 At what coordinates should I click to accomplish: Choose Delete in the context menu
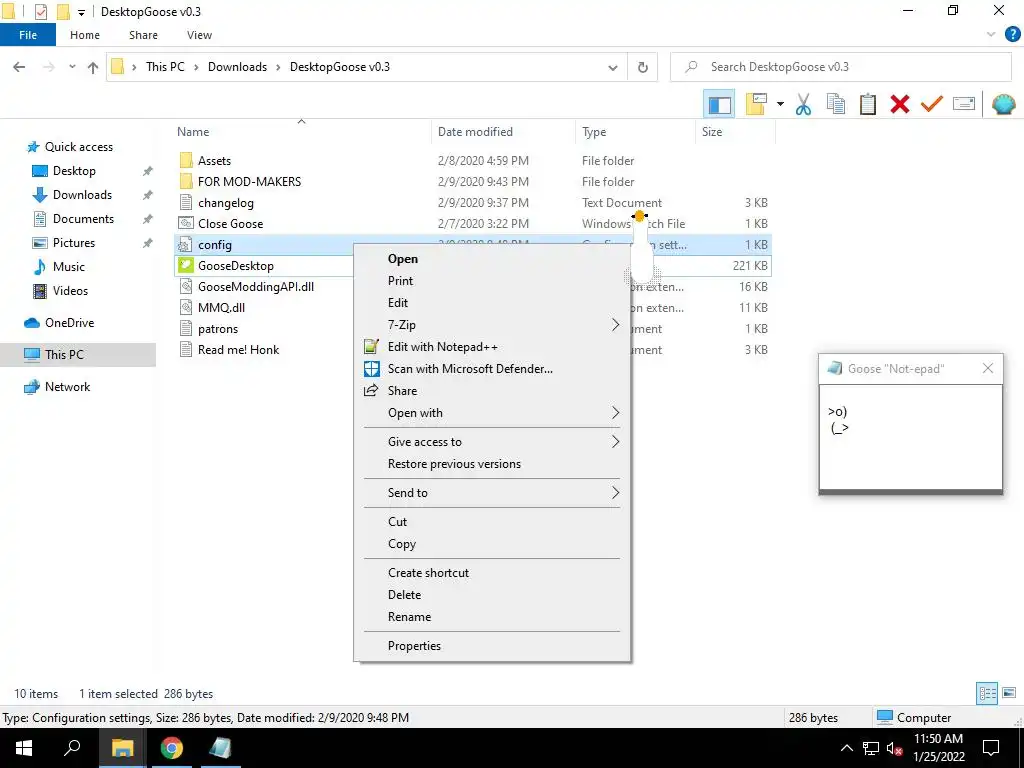(x=492, y=595)
